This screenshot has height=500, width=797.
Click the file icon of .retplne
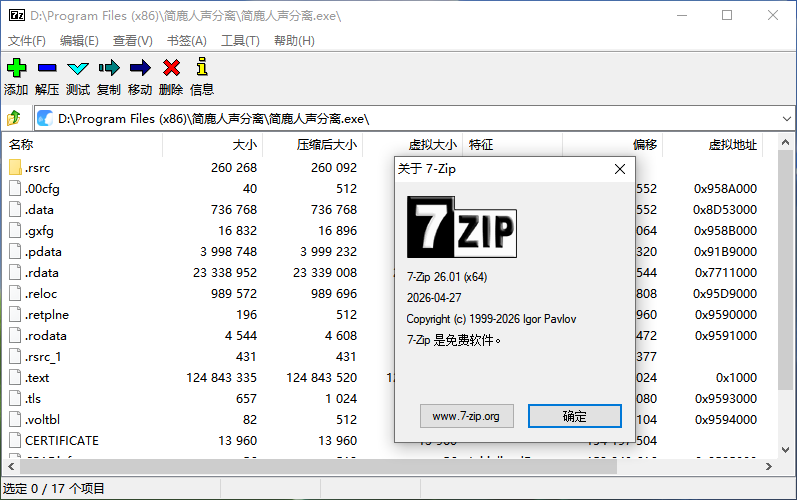tap(15, 315)
